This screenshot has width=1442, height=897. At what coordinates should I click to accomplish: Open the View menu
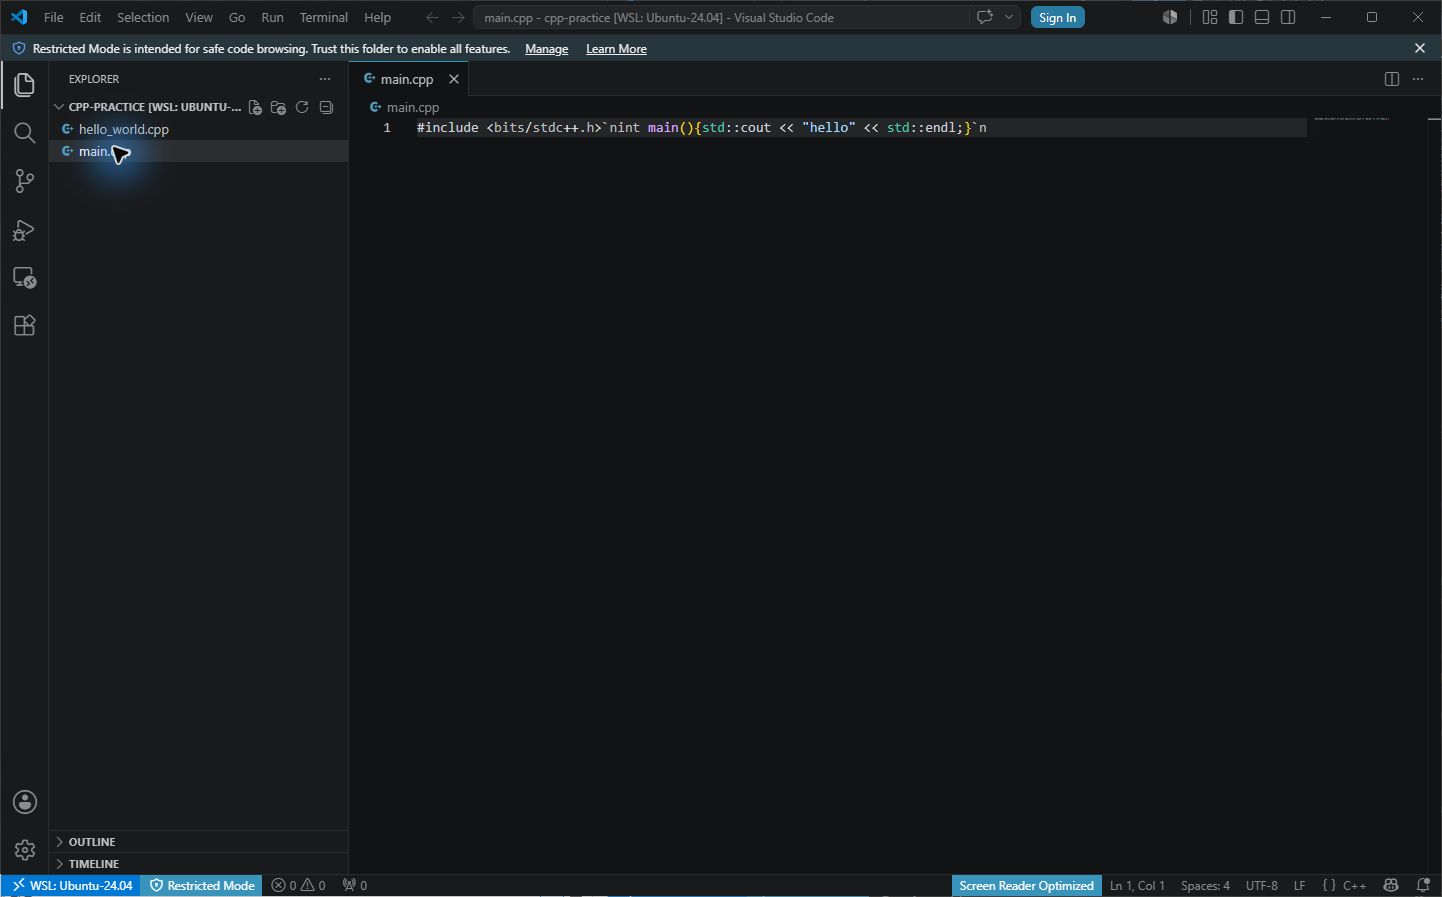(199, 17)
